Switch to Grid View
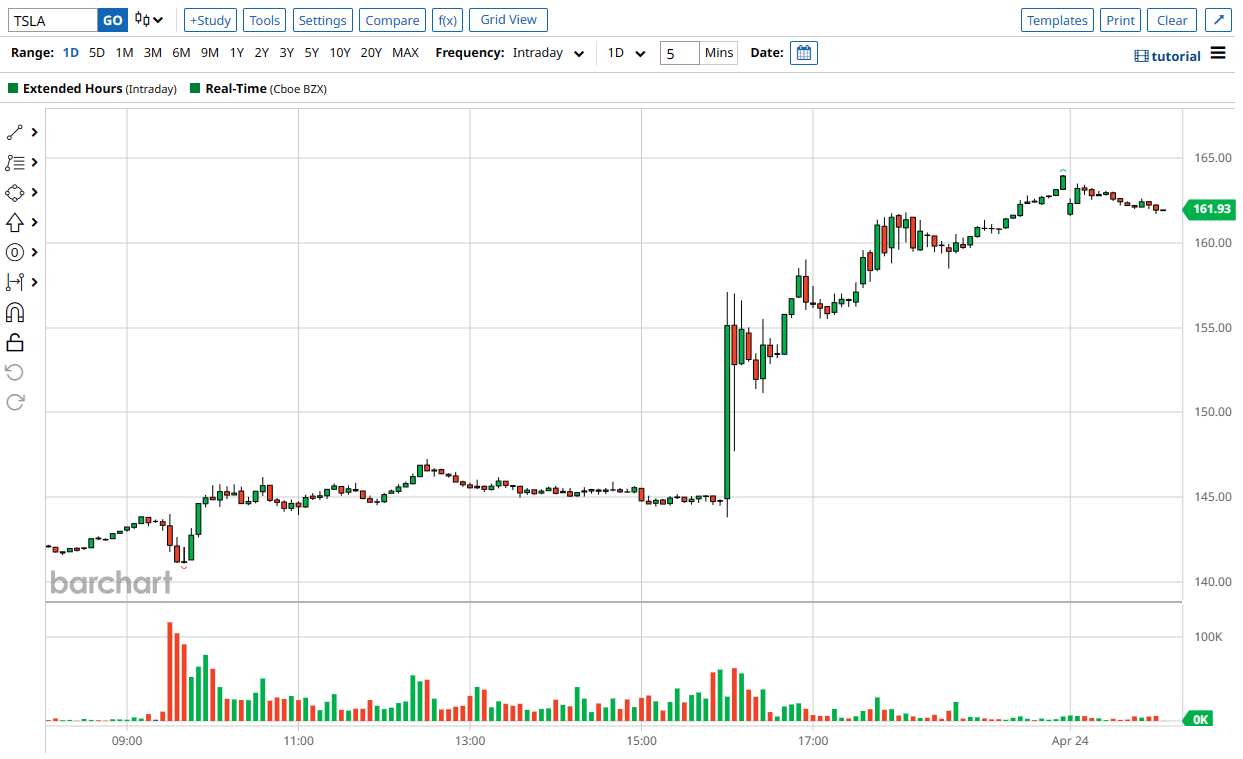 (508, 20)
